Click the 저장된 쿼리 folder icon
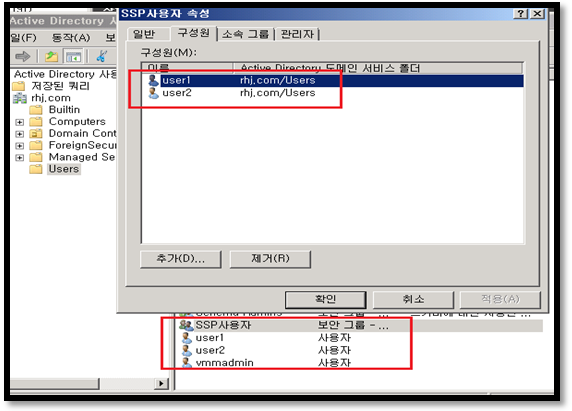Viewport: 572px width, 411px height. coord(19,86)
